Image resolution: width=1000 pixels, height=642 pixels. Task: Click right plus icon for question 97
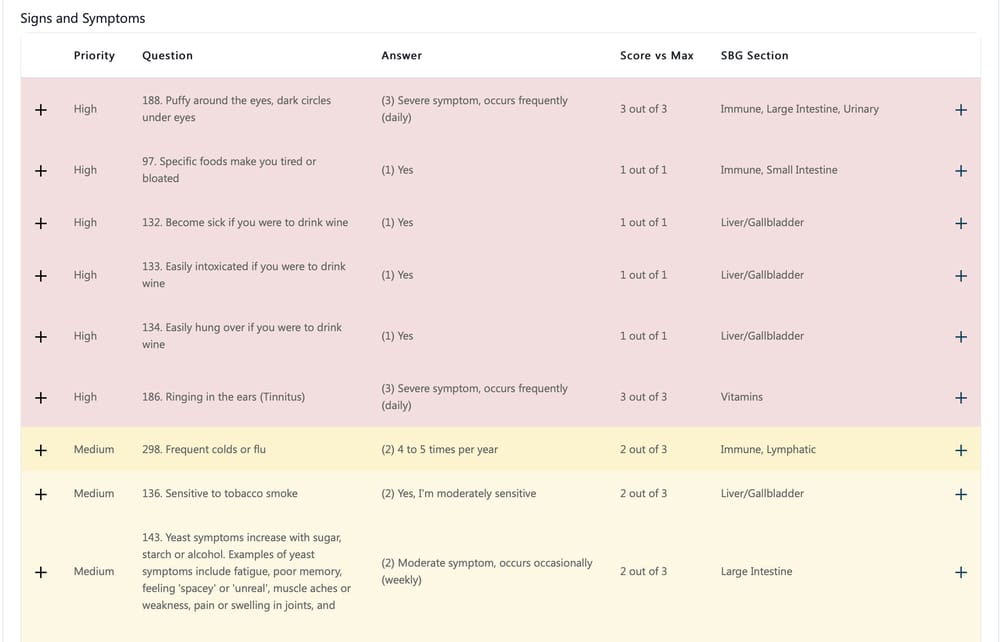click(x=961, y=171)
